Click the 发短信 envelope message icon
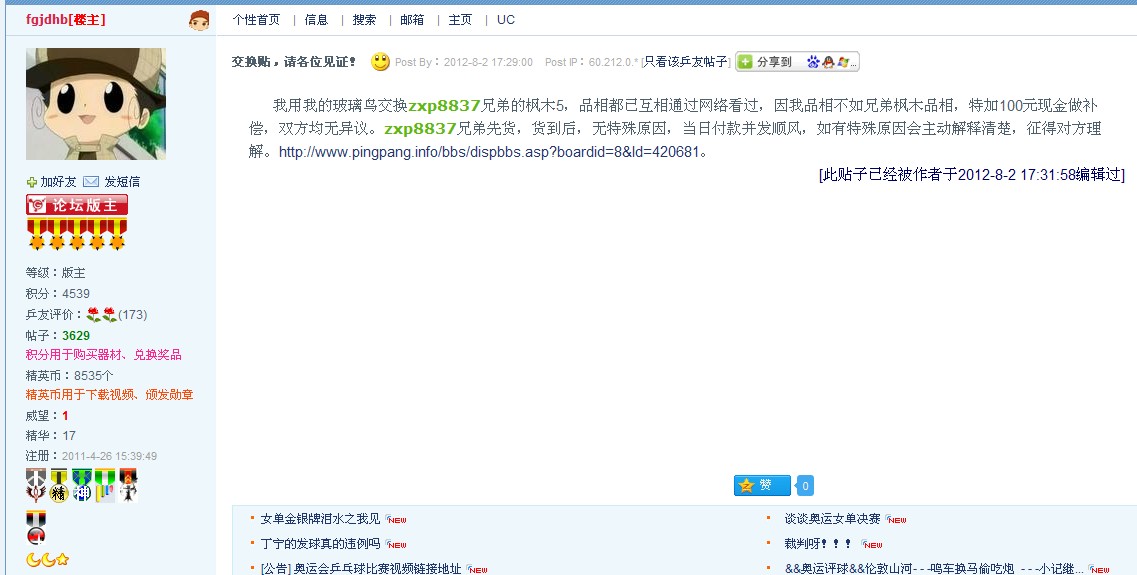1137x575 pixels. [x=91, y=182]
